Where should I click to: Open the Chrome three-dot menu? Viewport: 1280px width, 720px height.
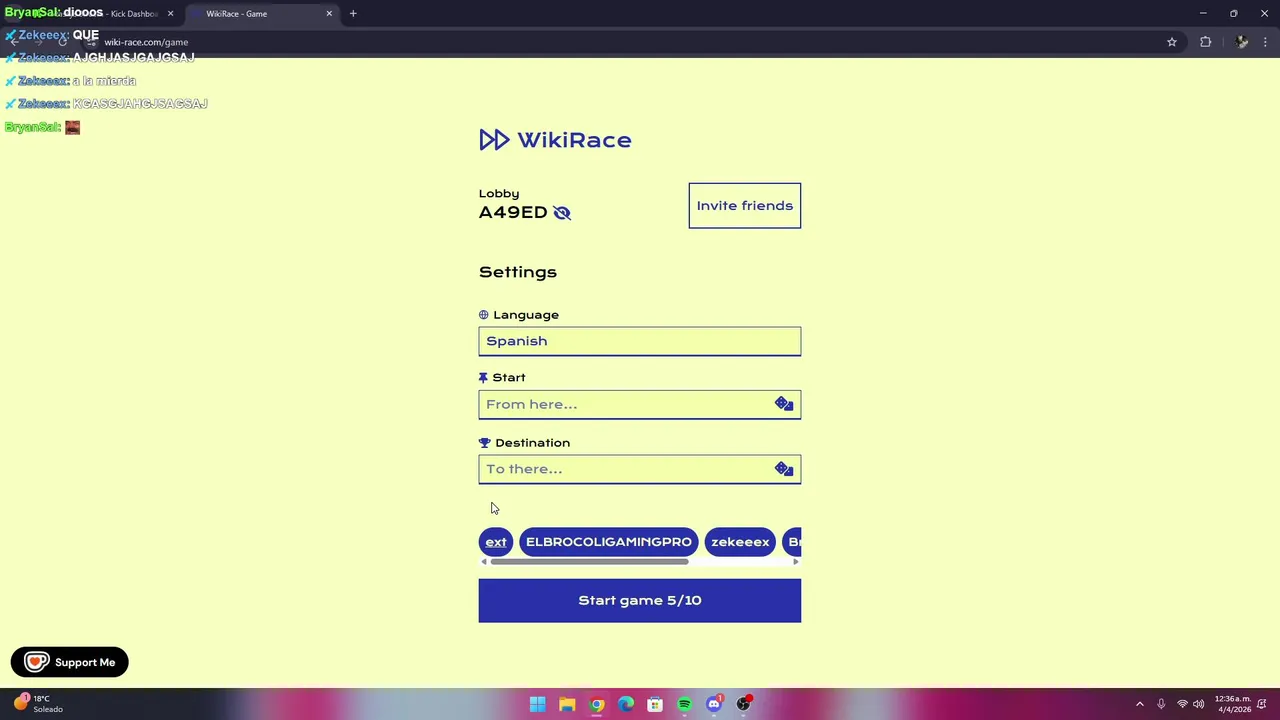click(1265, 42)
